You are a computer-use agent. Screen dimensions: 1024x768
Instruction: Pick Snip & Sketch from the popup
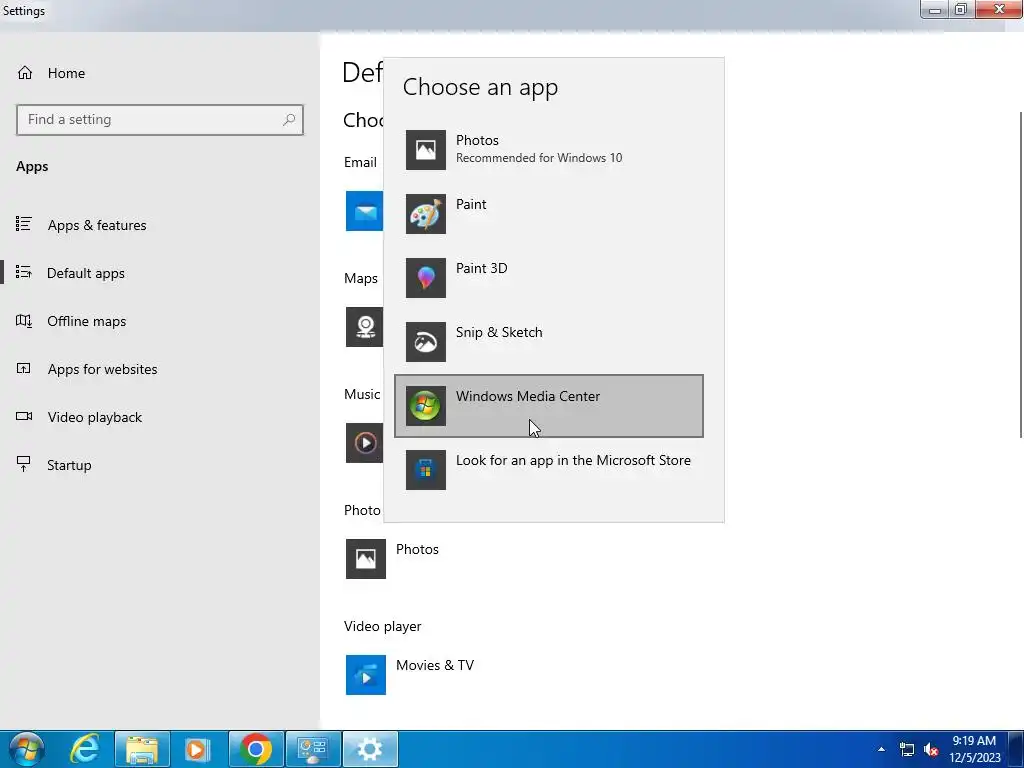click(549, 342)
